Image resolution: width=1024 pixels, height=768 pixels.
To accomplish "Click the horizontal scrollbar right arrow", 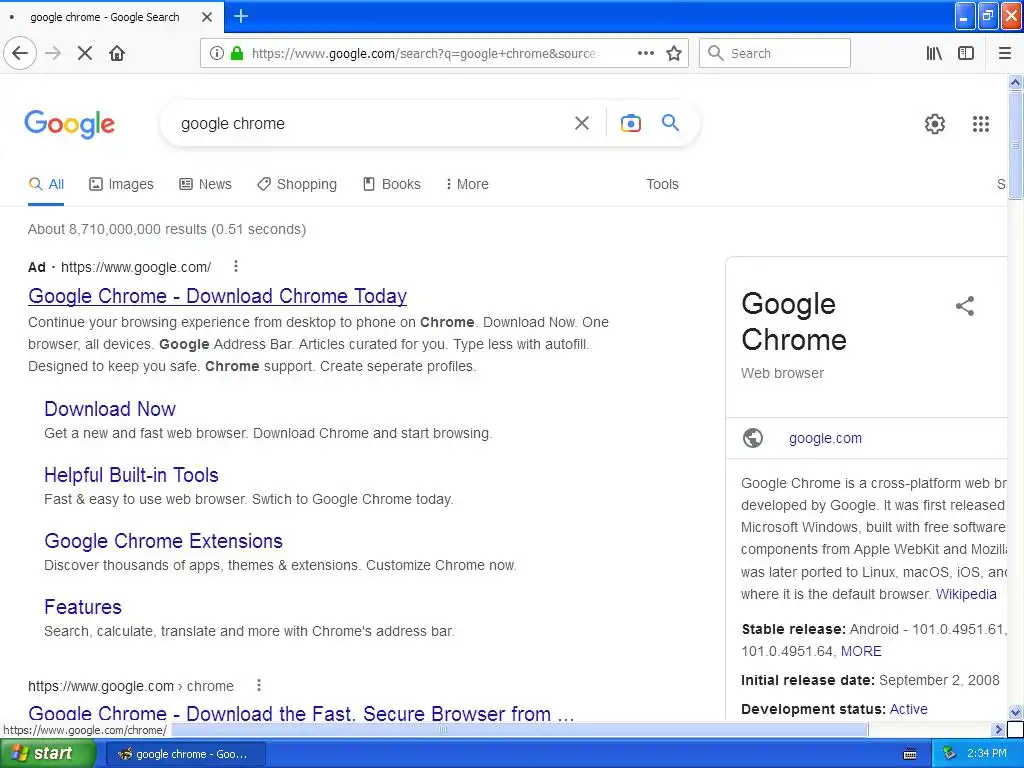I will (x=998, y=729).
